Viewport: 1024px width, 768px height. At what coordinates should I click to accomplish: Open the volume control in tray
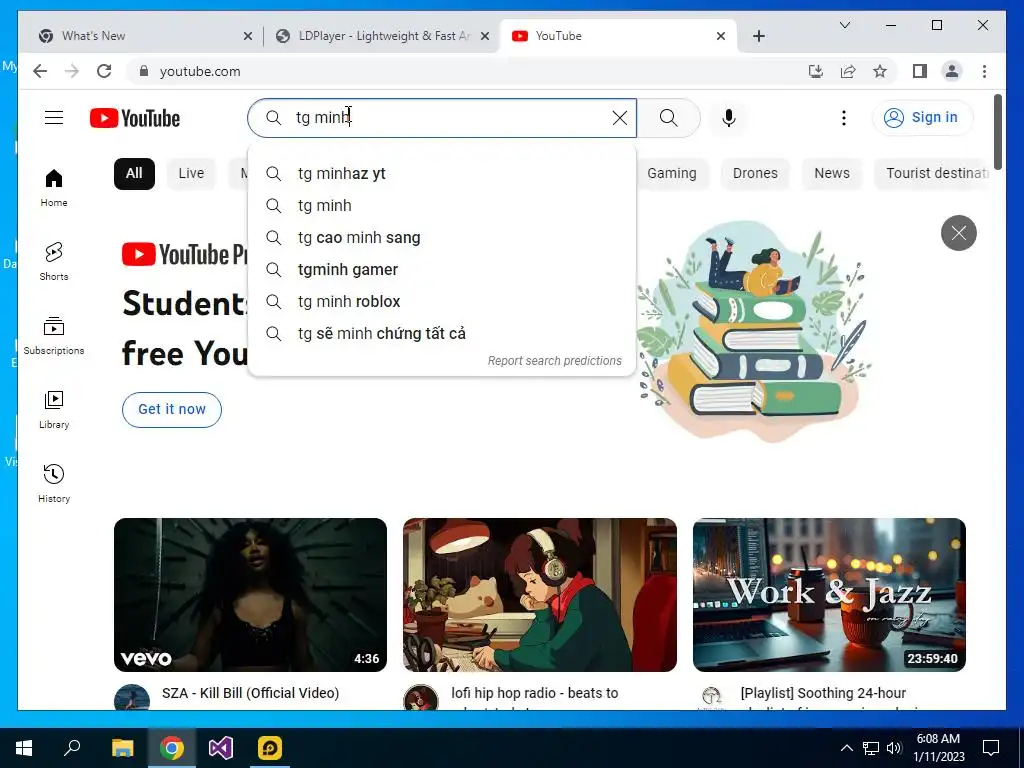pos(894,748)
